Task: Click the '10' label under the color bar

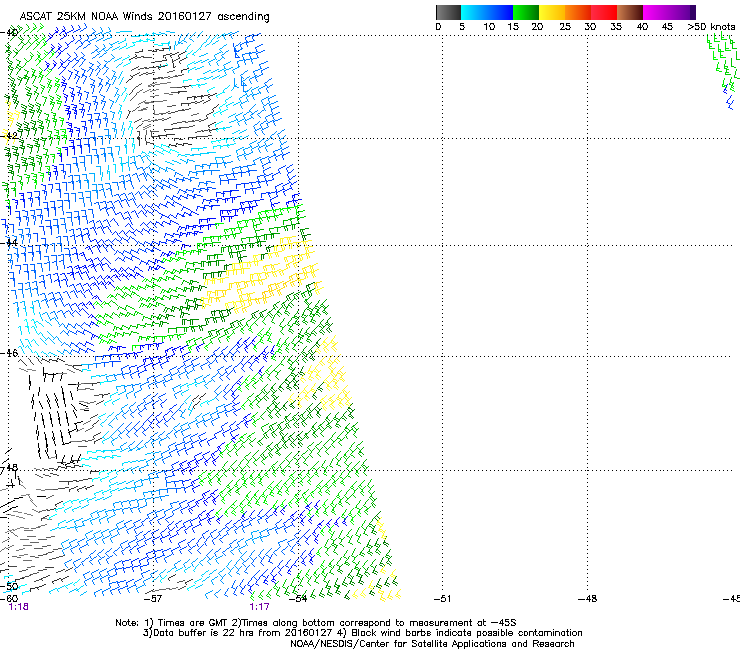Action: 489,27
